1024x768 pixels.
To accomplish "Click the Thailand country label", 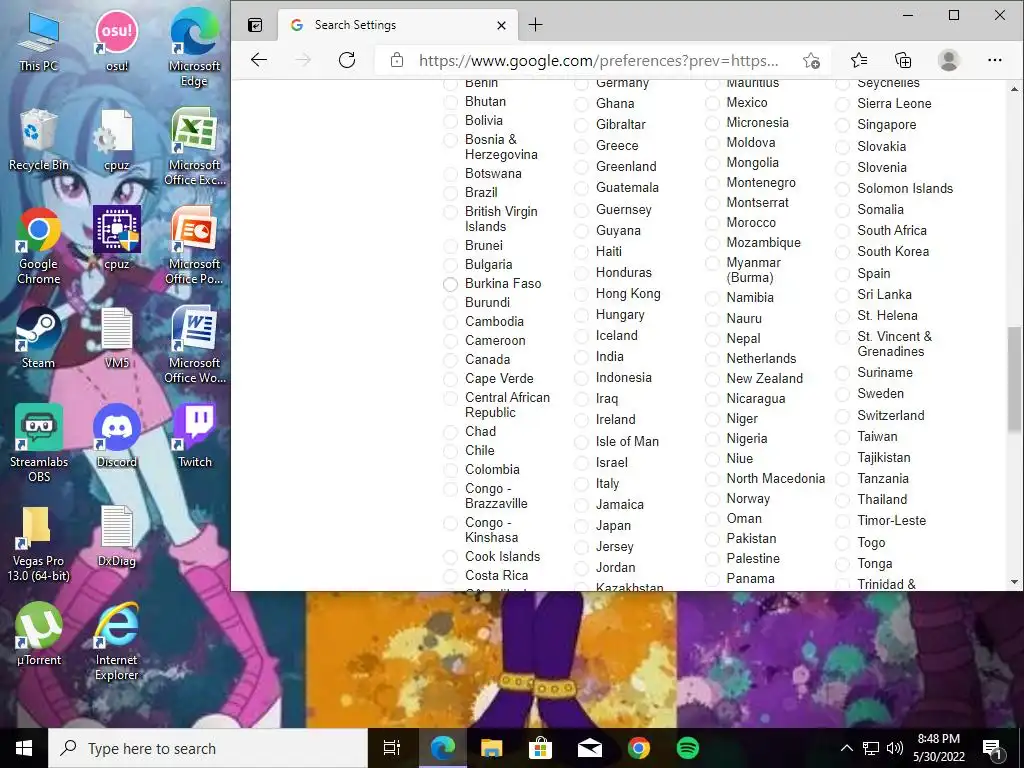I will pyautogui.click(x=882, y=500).
